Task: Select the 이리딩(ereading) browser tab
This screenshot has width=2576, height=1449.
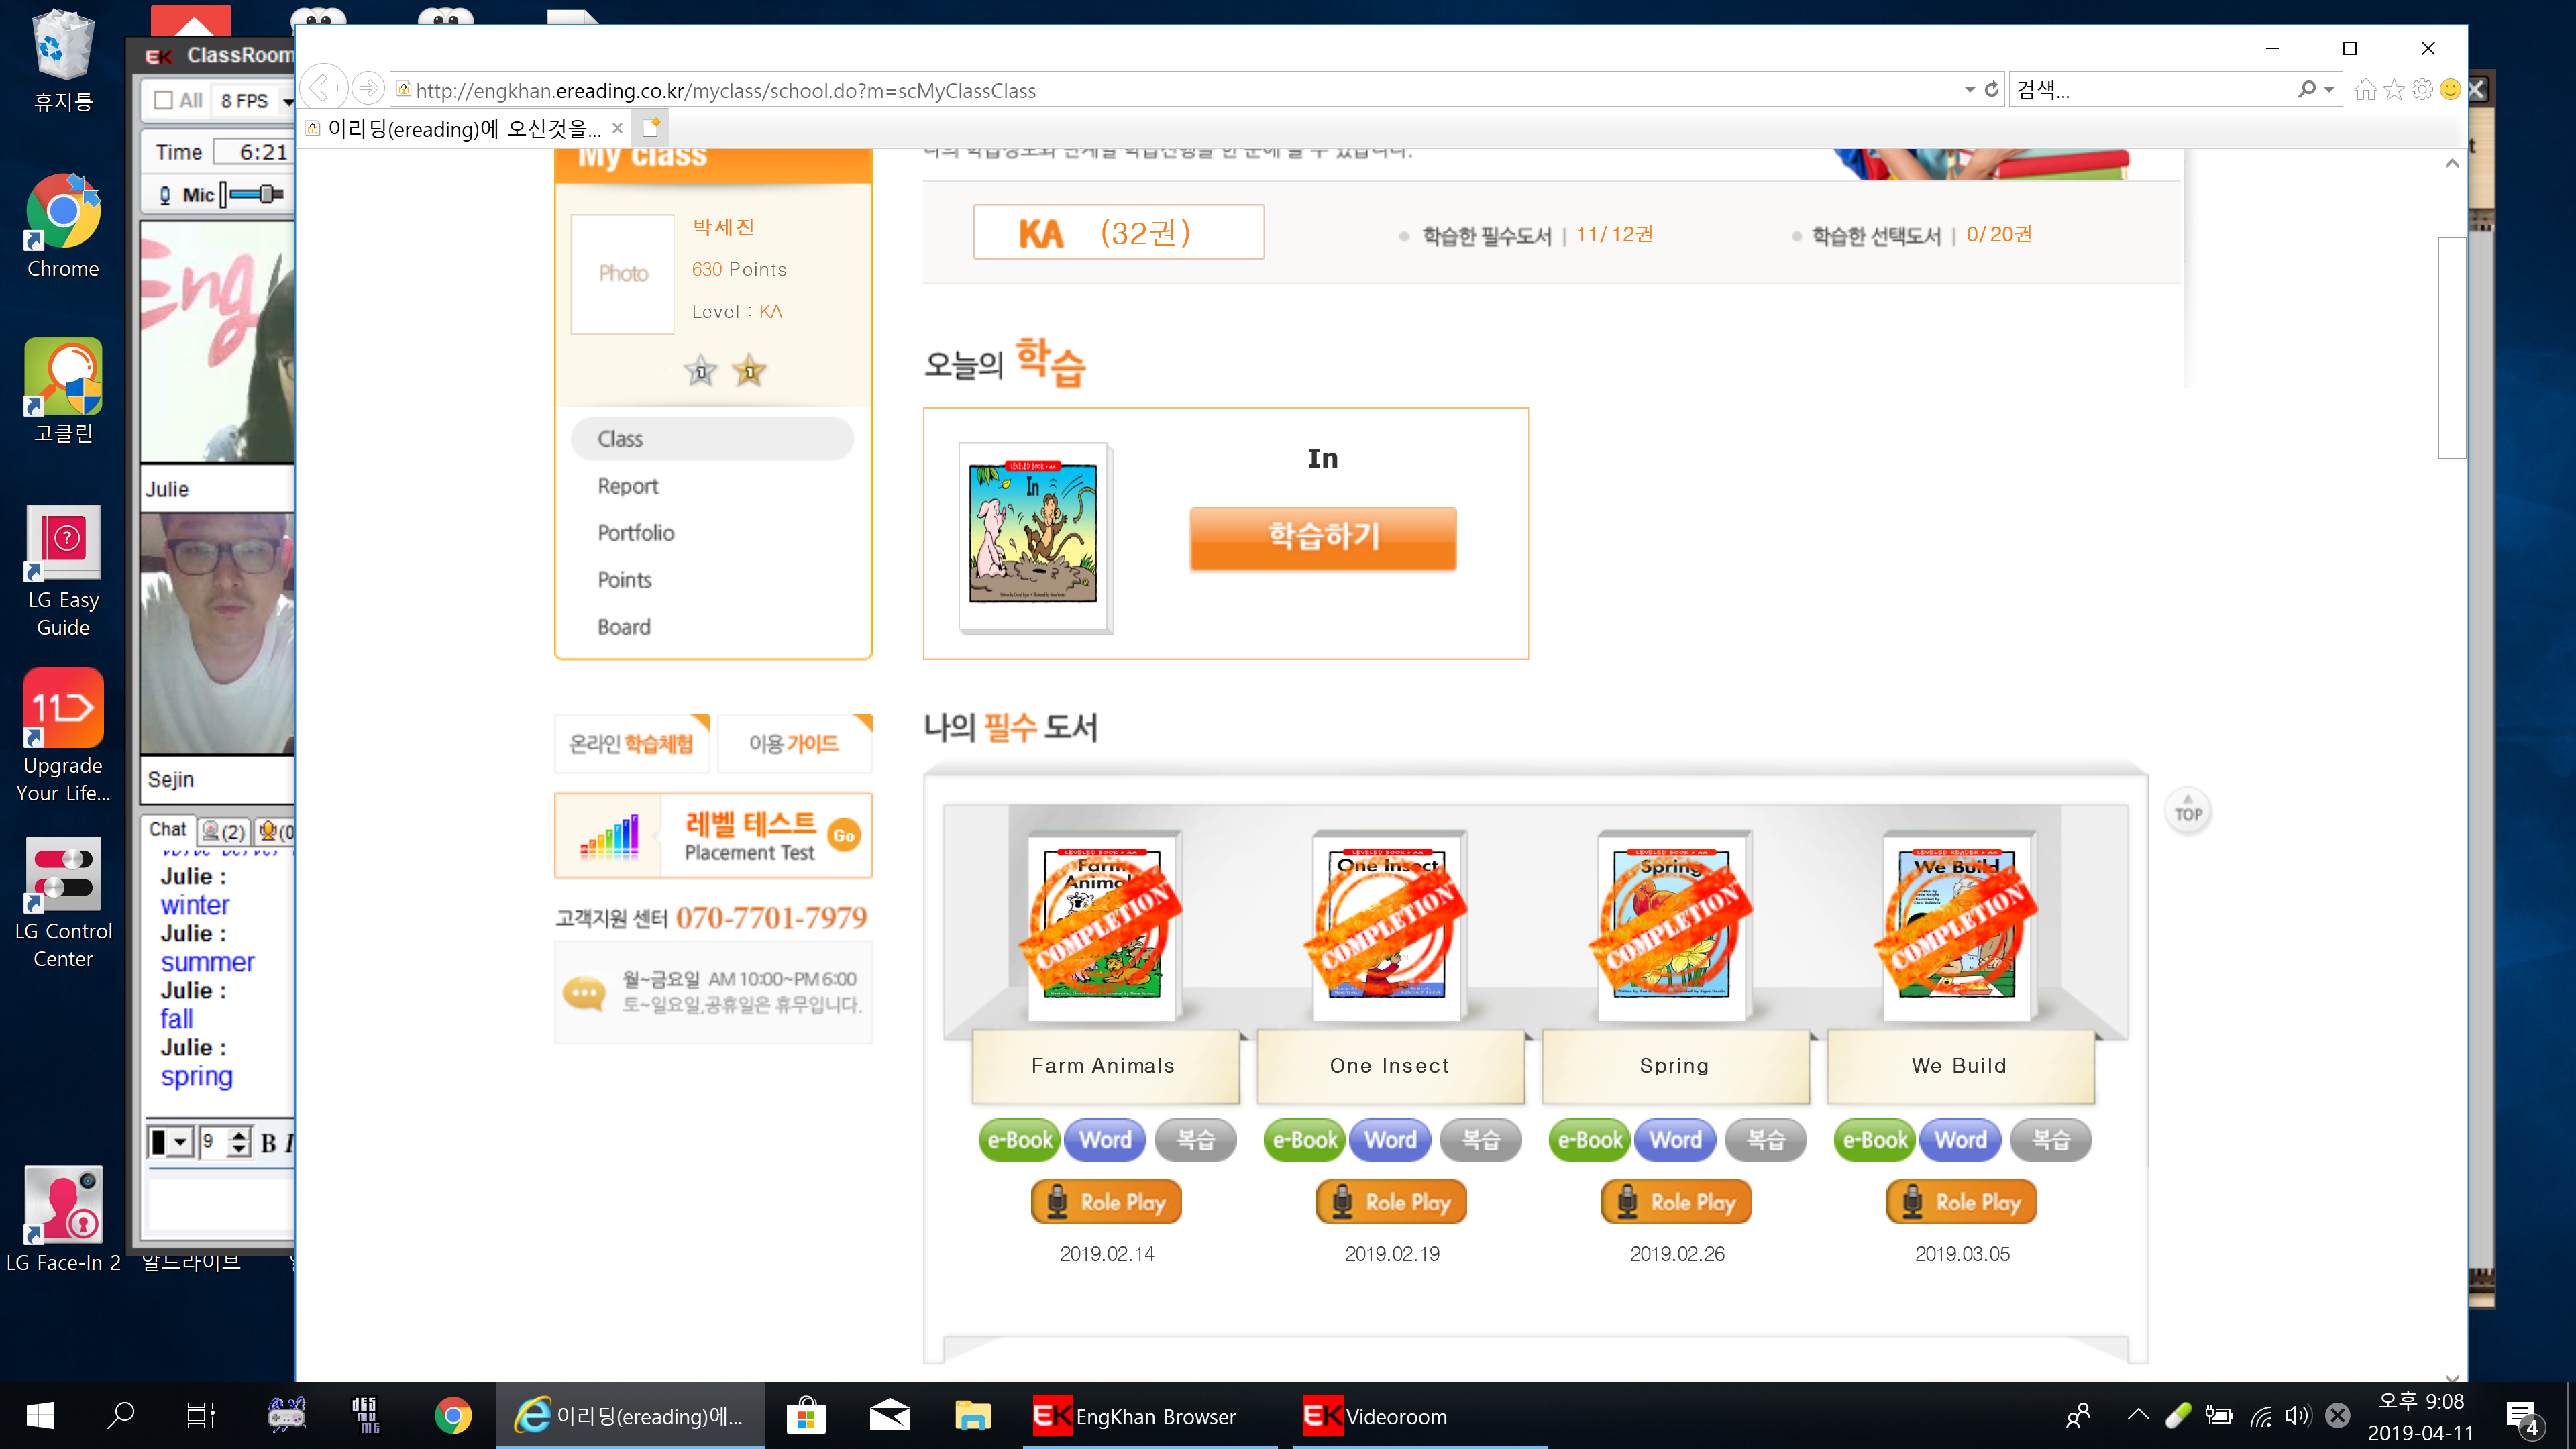Action: pos(464,129)
